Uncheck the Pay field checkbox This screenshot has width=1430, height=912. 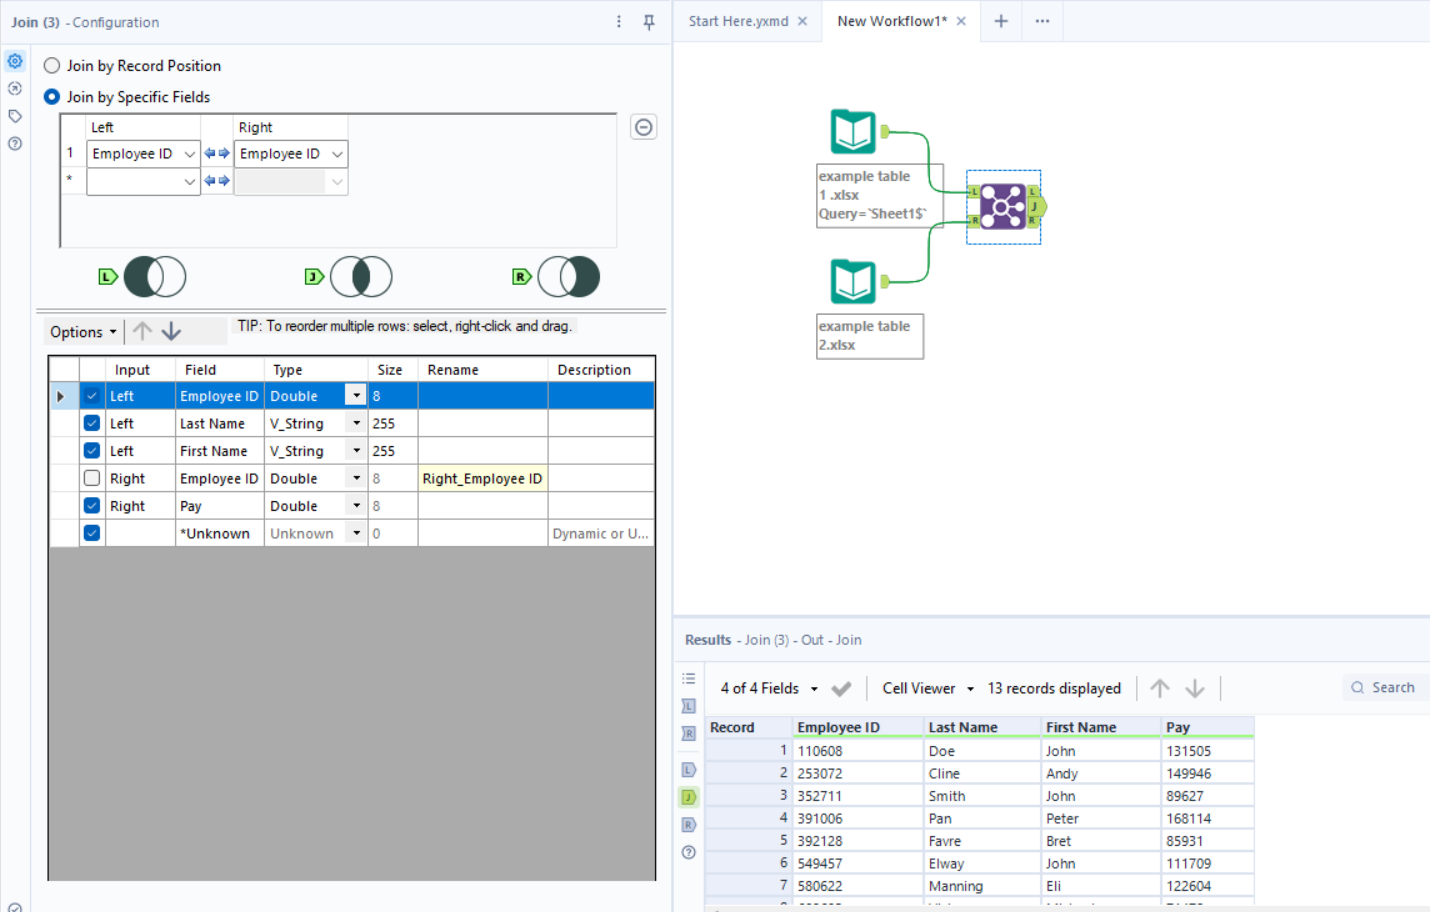point(92,506)
